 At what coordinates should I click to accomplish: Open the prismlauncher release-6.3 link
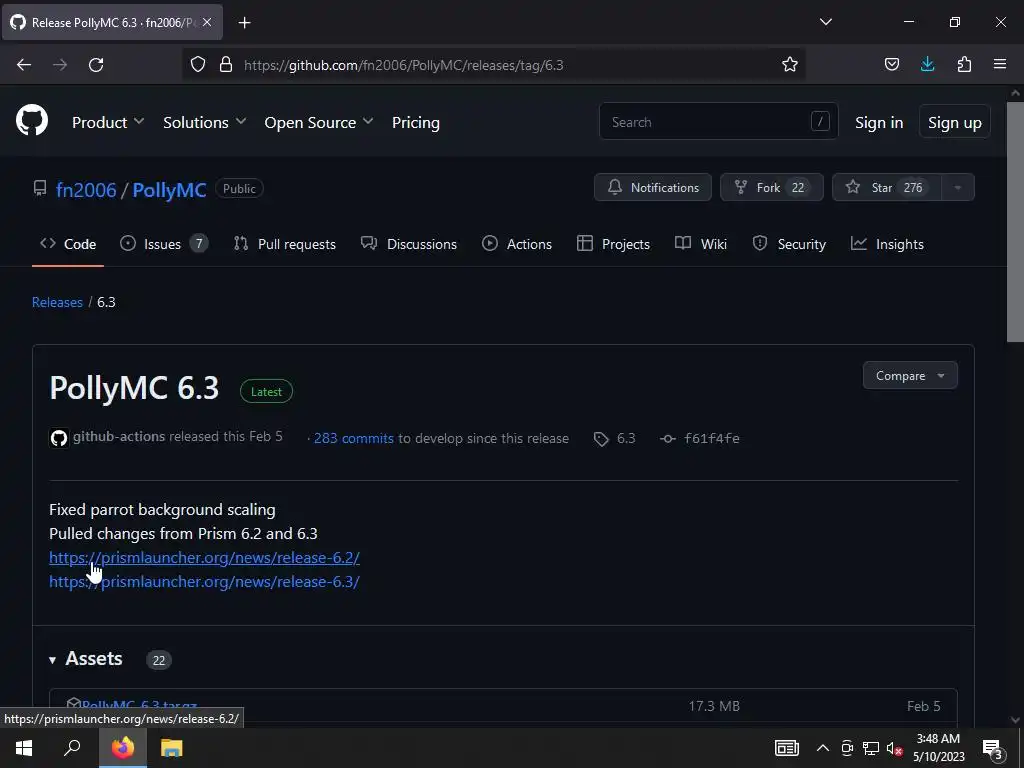pos(204,582)
